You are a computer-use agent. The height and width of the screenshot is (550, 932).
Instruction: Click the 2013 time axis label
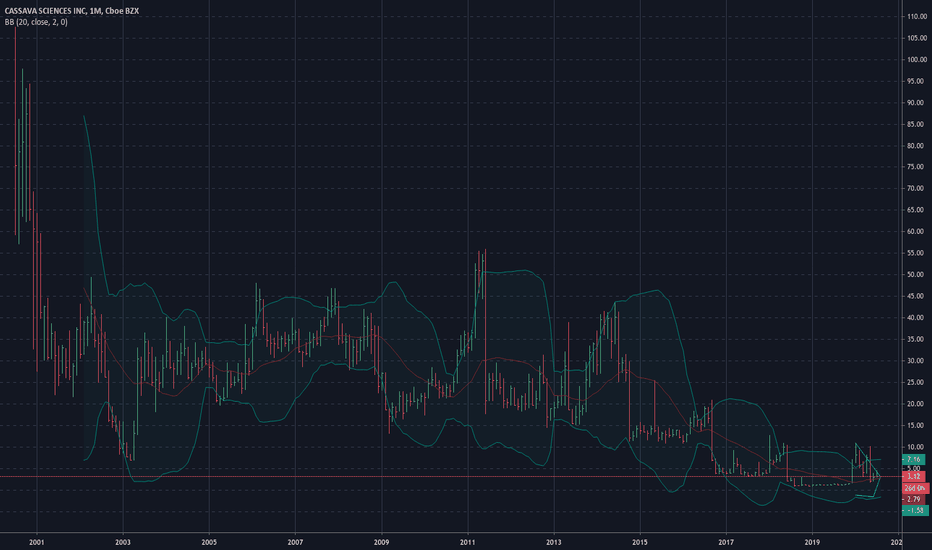tap(554, 542)
